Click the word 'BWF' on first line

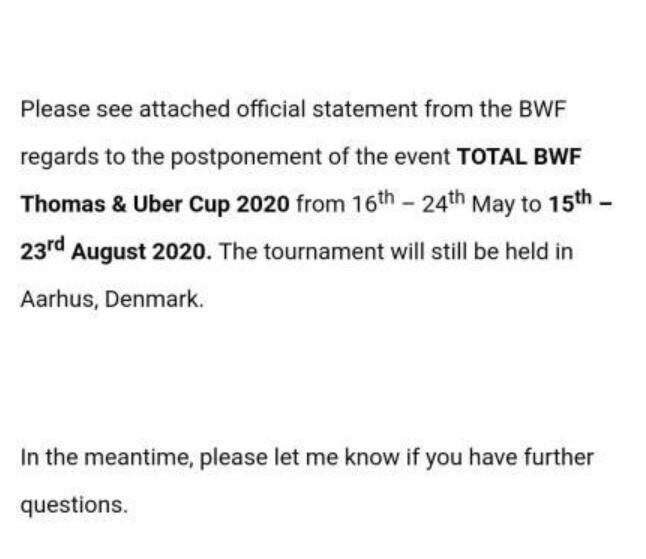pyautogui.click(x=543, y=110)
